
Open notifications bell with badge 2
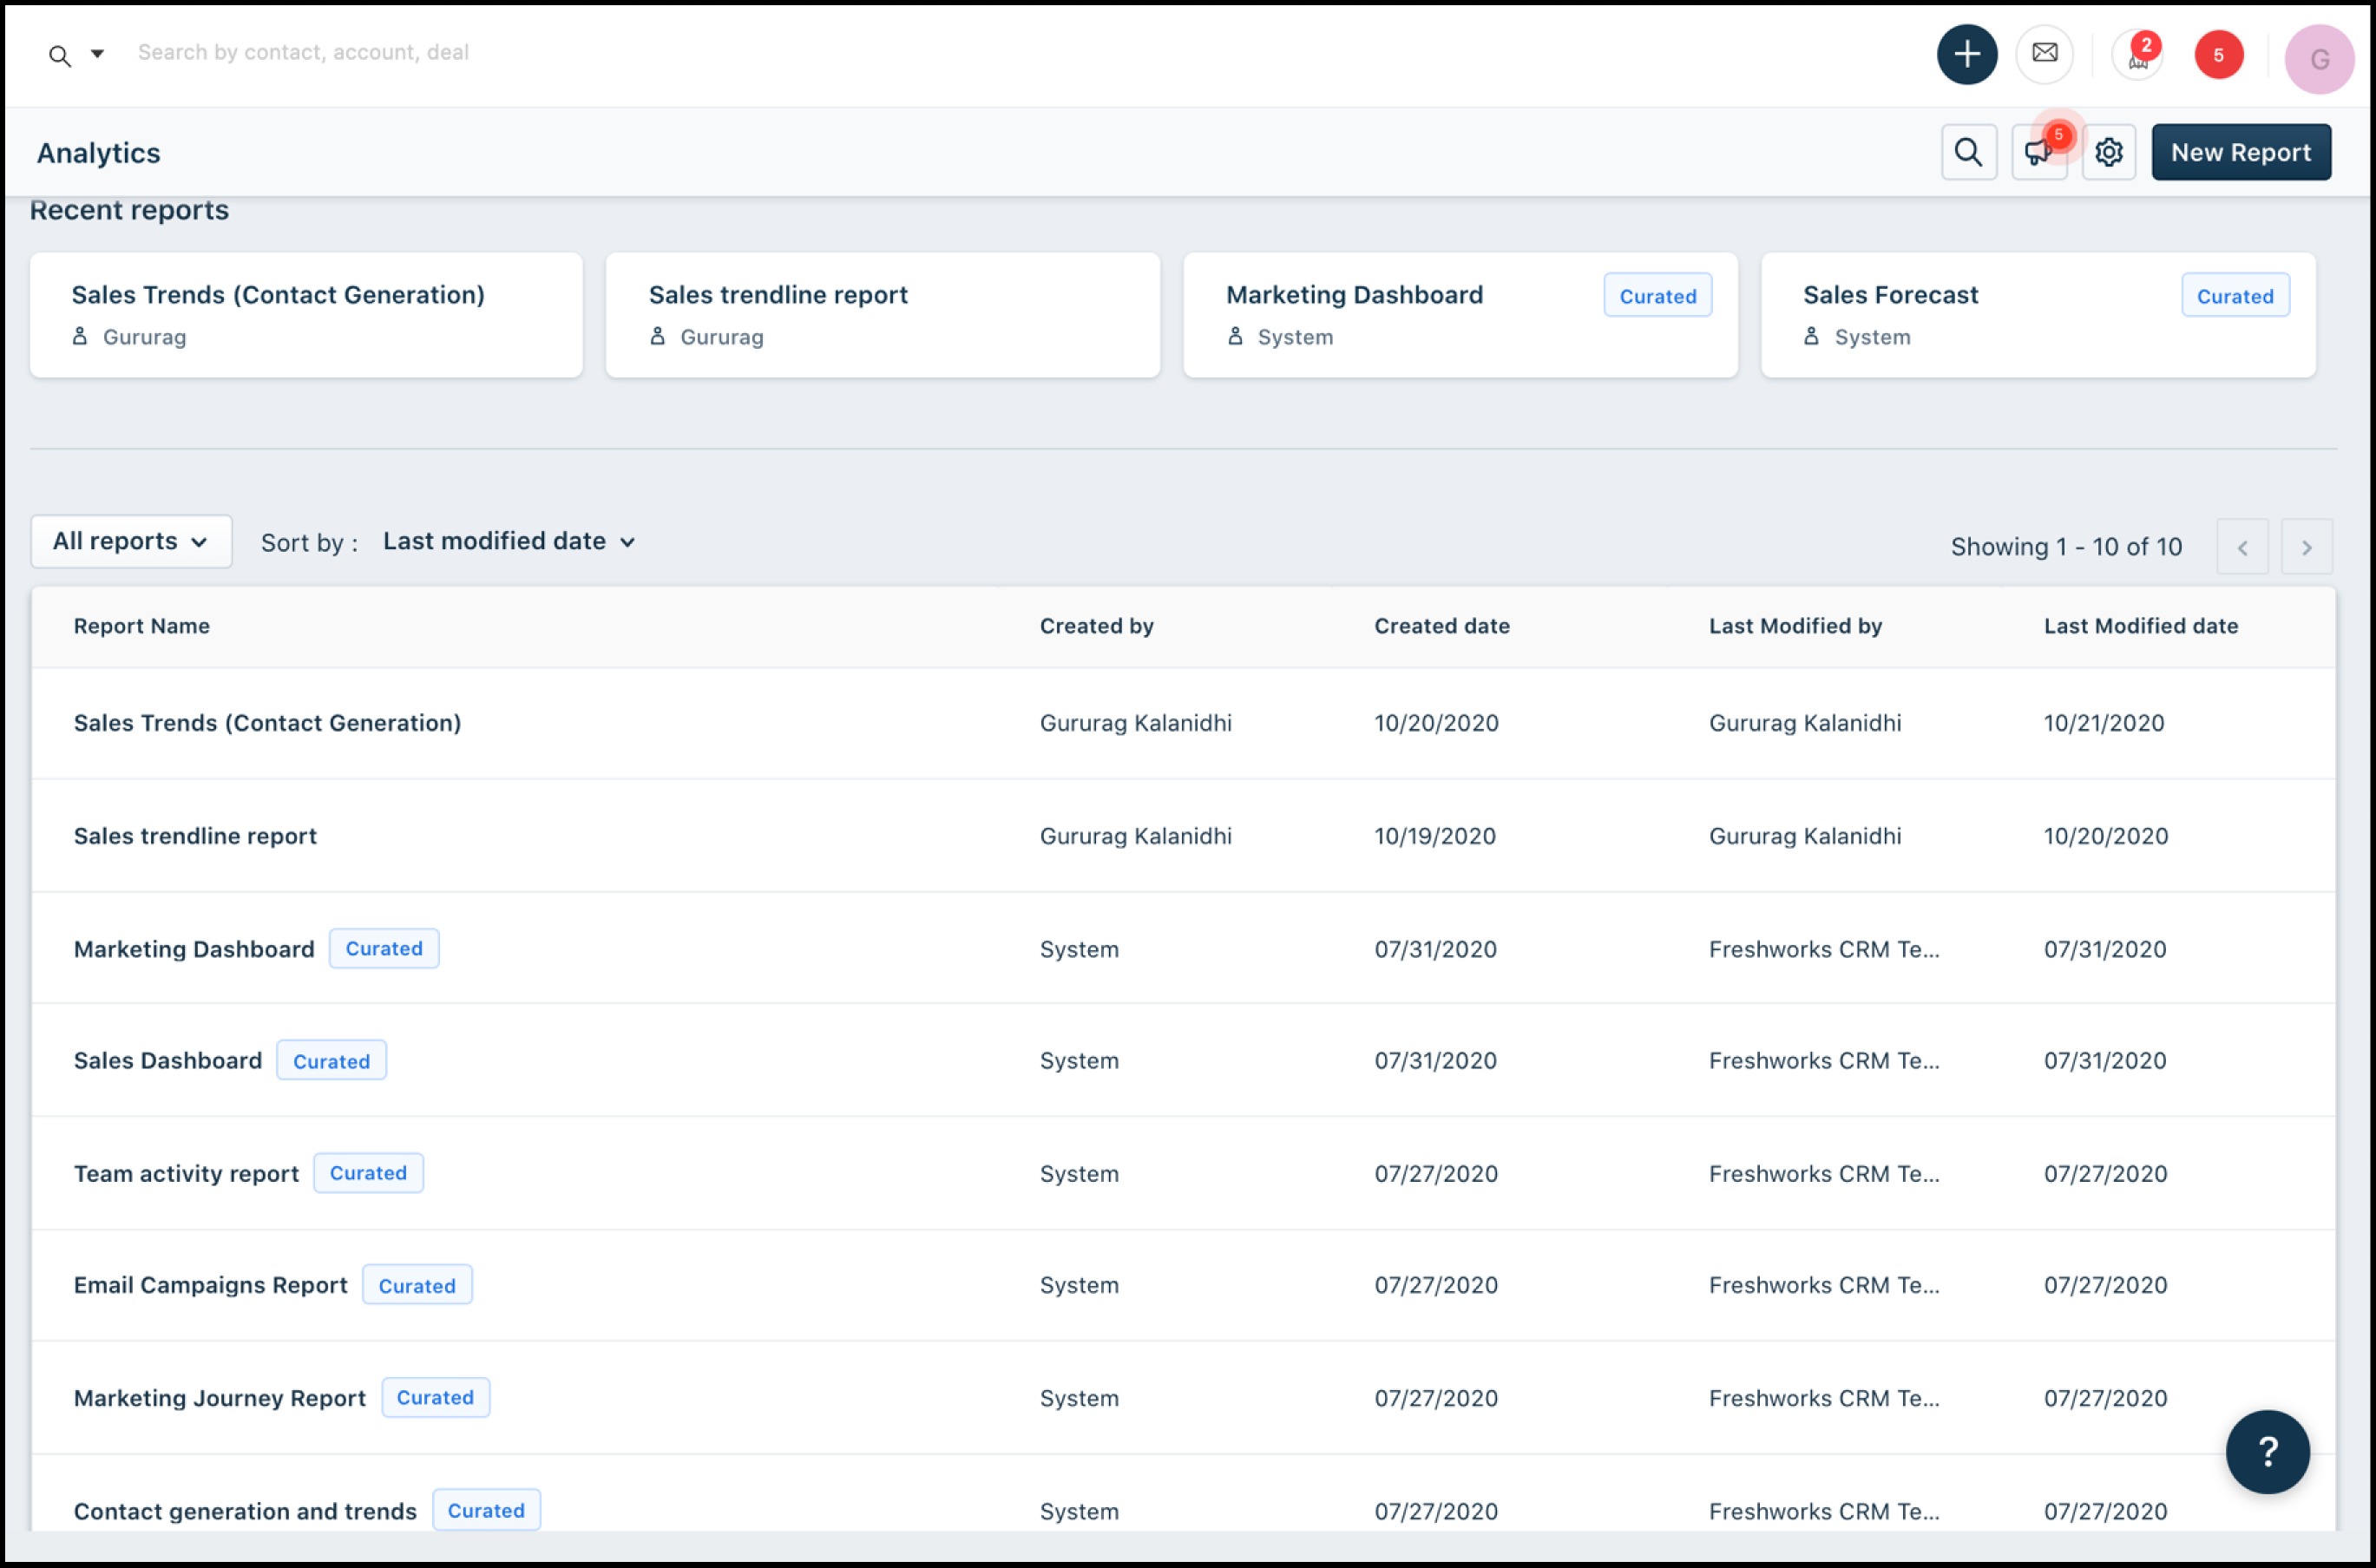point(2138,55)
